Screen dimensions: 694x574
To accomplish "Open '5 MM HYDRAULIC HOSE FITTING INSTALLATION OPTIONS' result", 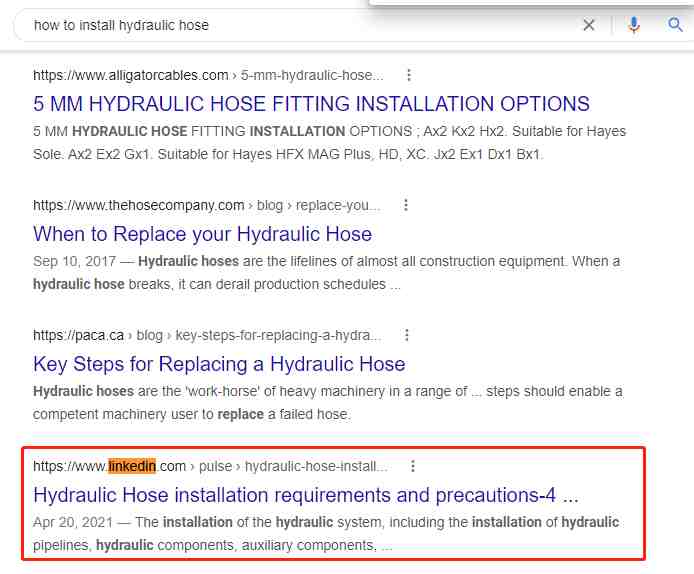I will click(x=311, y=104).
